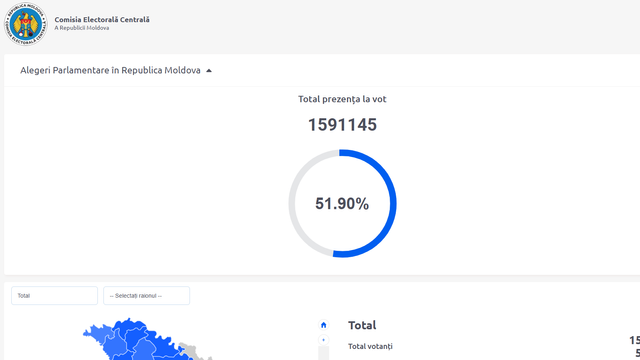Screen dimensions: 640x360
Task: Open the Total filter dropdown
Action: (x=54, y=296)
